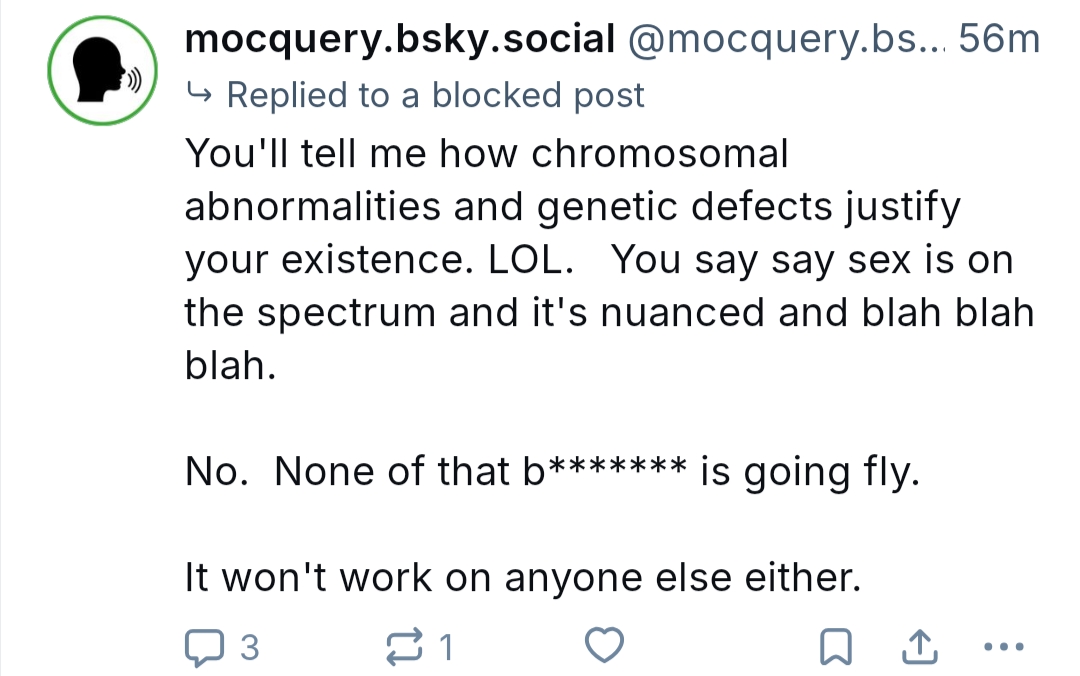Click "It won't work on anyone else either."
The width and height of the screenshot is (1080, 676).
tap(522, 578)
